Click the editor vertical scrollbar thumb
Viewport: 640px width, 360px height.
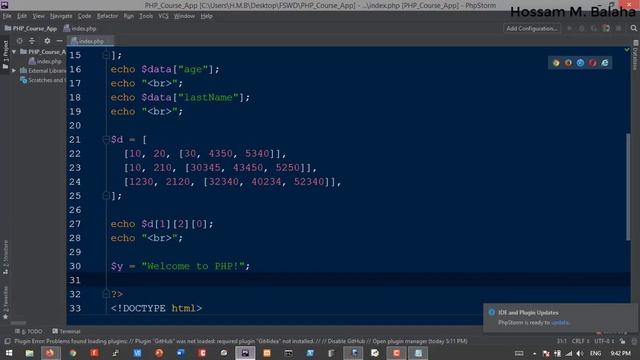click(x=628, y=187)
